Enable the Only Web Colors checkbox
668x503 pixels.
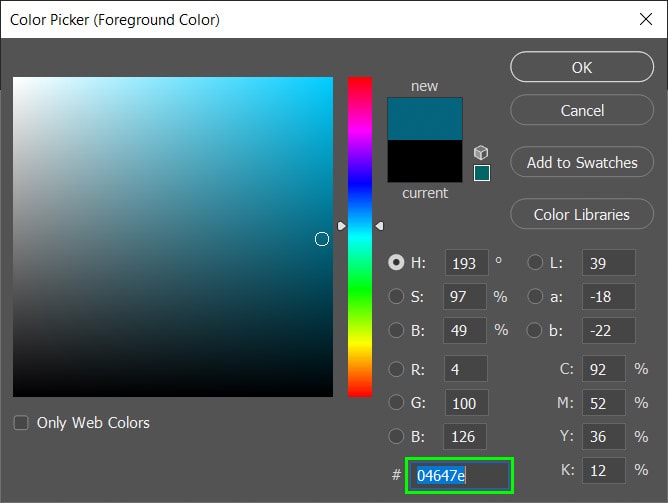[21, 423]
